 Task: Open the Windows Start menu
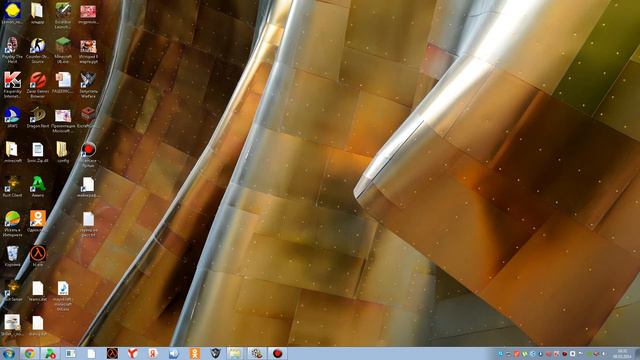(x=8, y=353)
